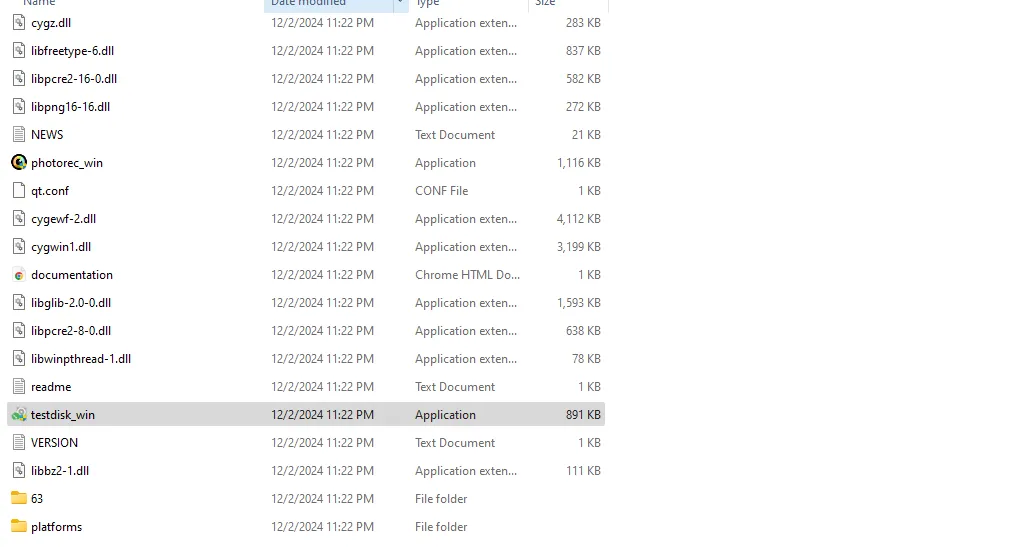Screen dimensions: 1014x547
Task: Click the Chrome HTML Do... type cell
Action: point(468,275)
